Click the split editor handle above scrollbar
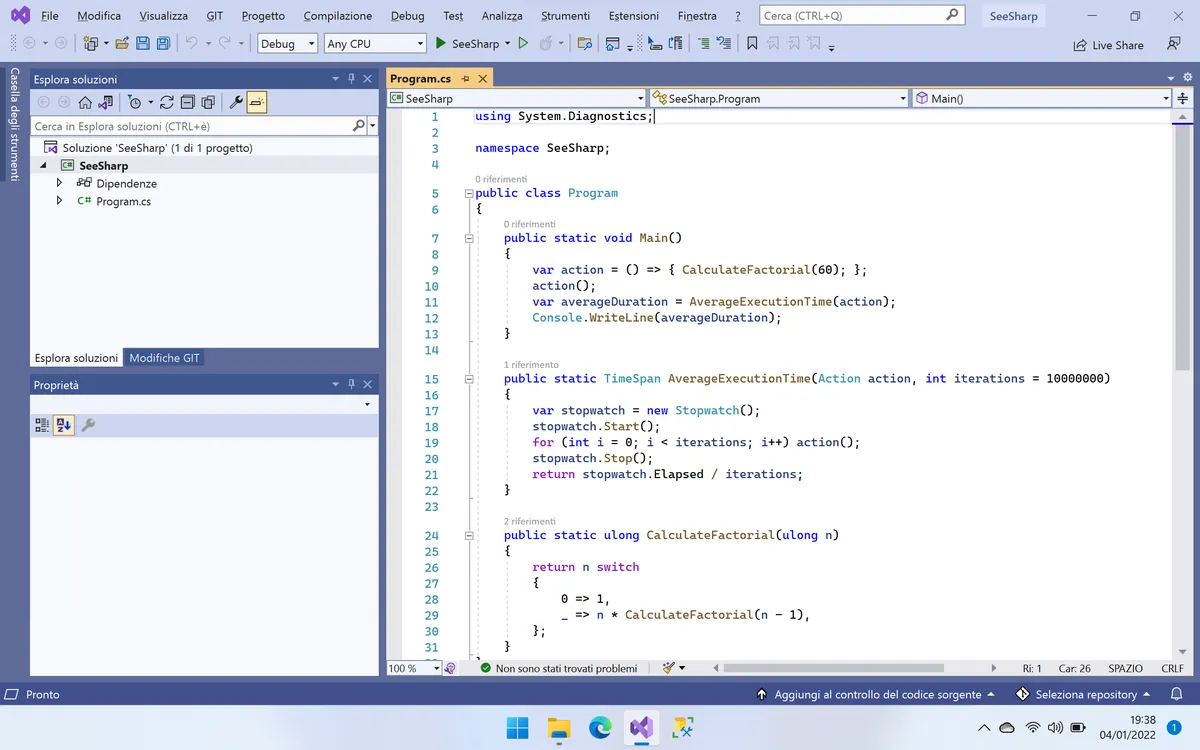 [1182, 98]
